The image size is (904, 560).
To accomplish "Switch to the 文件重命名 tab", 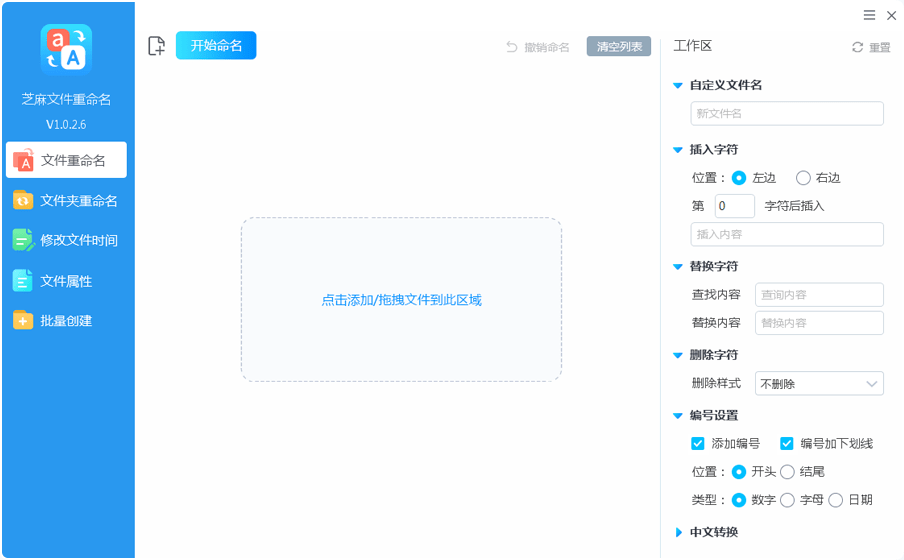I will click(66, 160).
